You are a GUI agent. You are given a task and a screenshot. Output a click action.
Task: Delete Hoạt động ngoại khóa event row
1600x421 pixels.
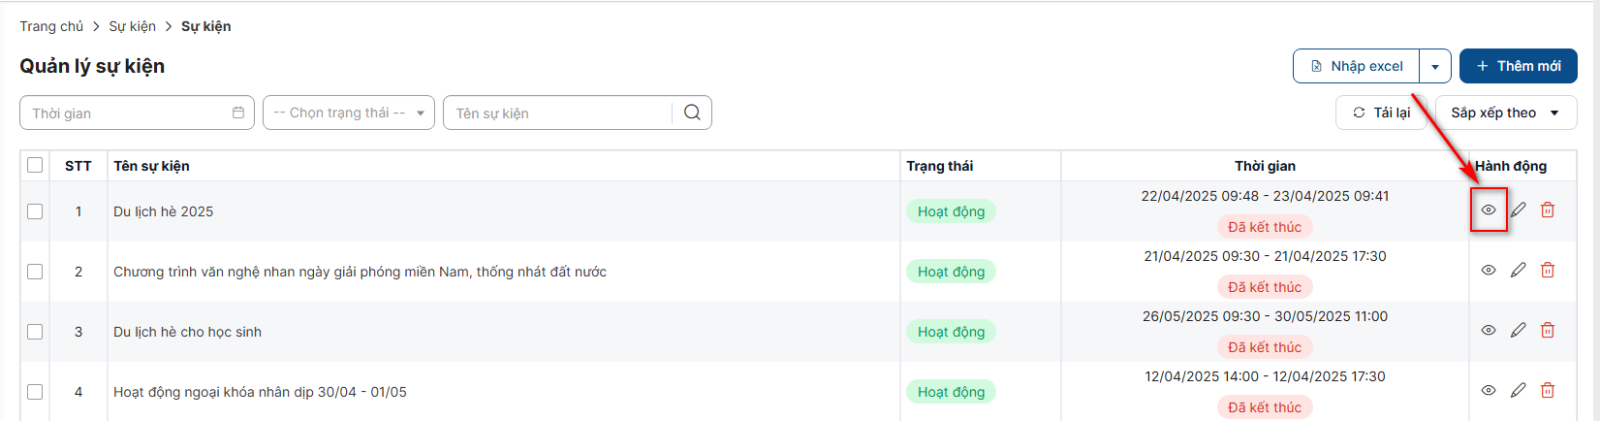pyautogui.click(x=1548, y=390)
